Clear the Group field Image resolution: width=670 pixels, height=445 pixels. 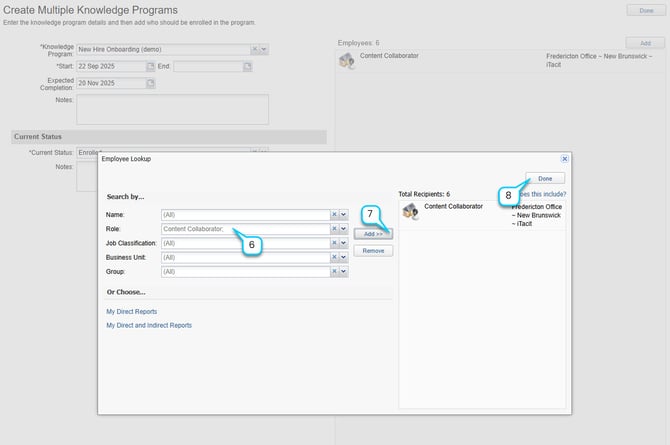point(334,271)
